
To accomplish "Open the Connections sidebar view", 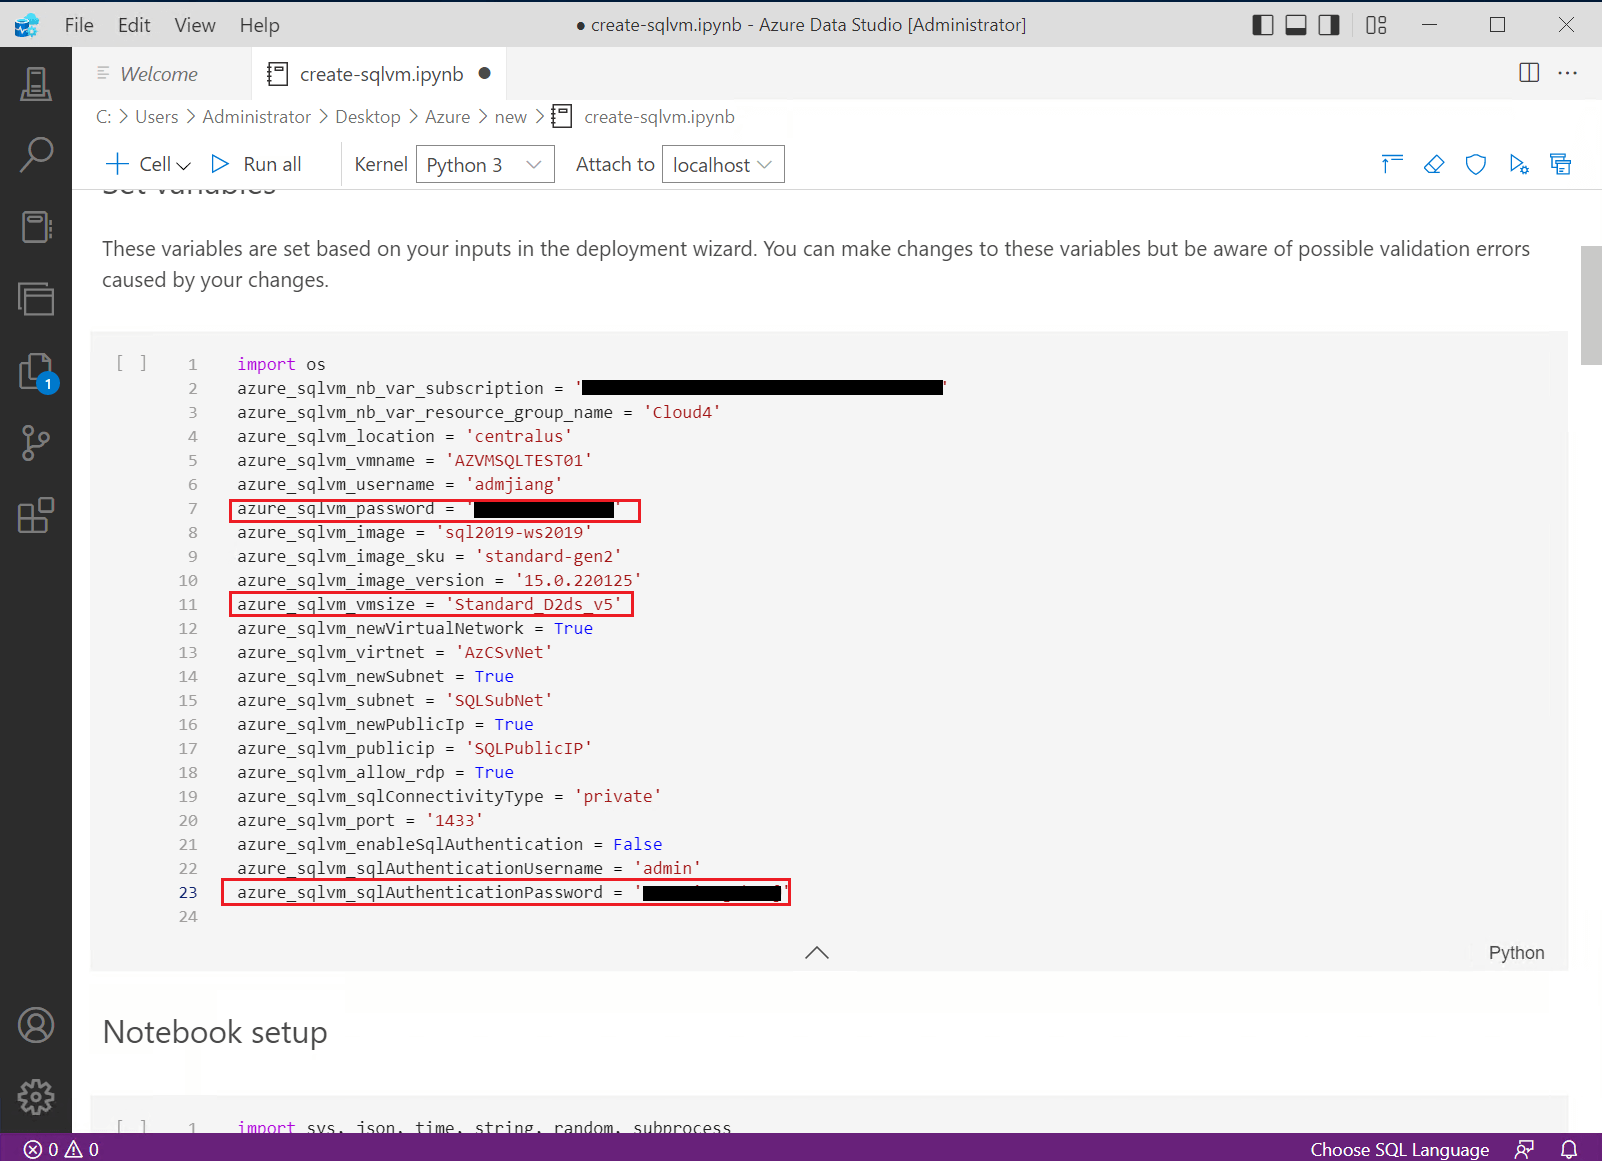I will tap(36, 83).
